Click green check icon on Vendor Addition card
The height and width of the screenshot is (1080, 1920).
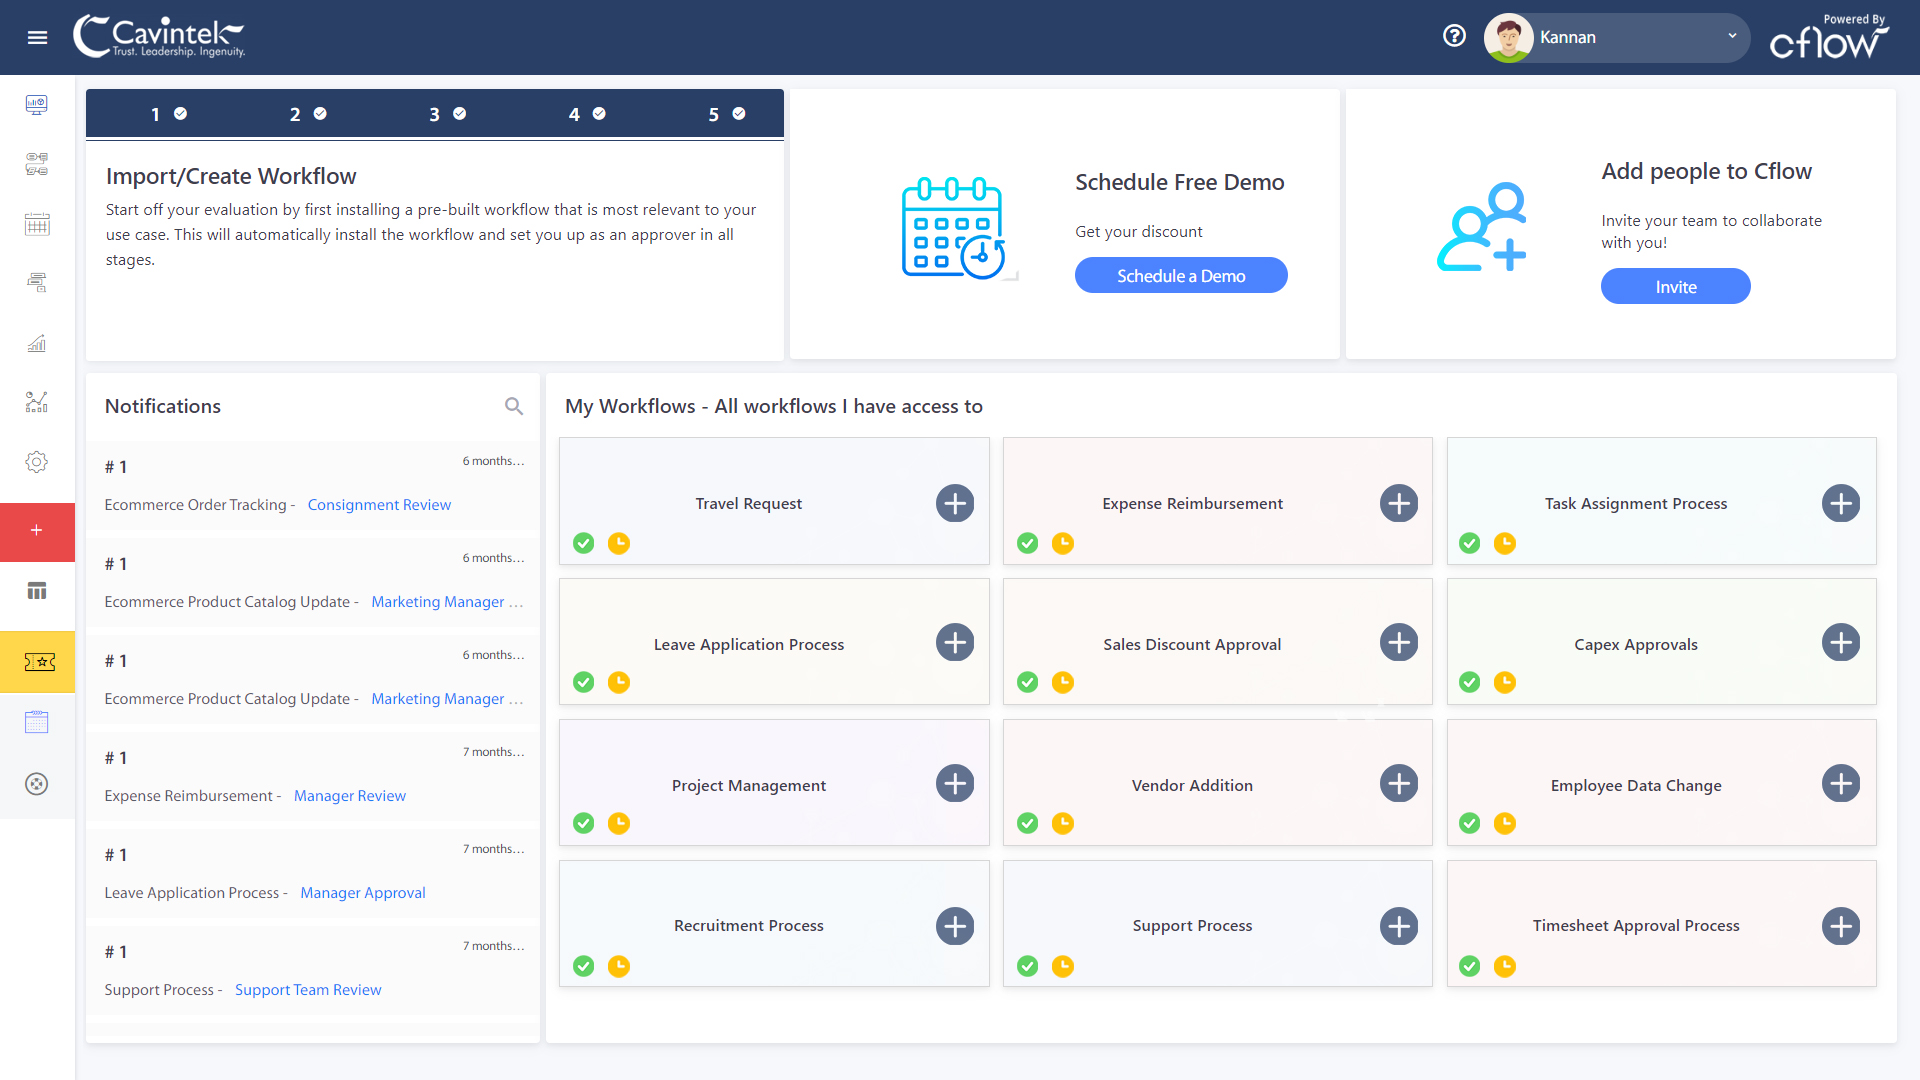pos(1027,823)
